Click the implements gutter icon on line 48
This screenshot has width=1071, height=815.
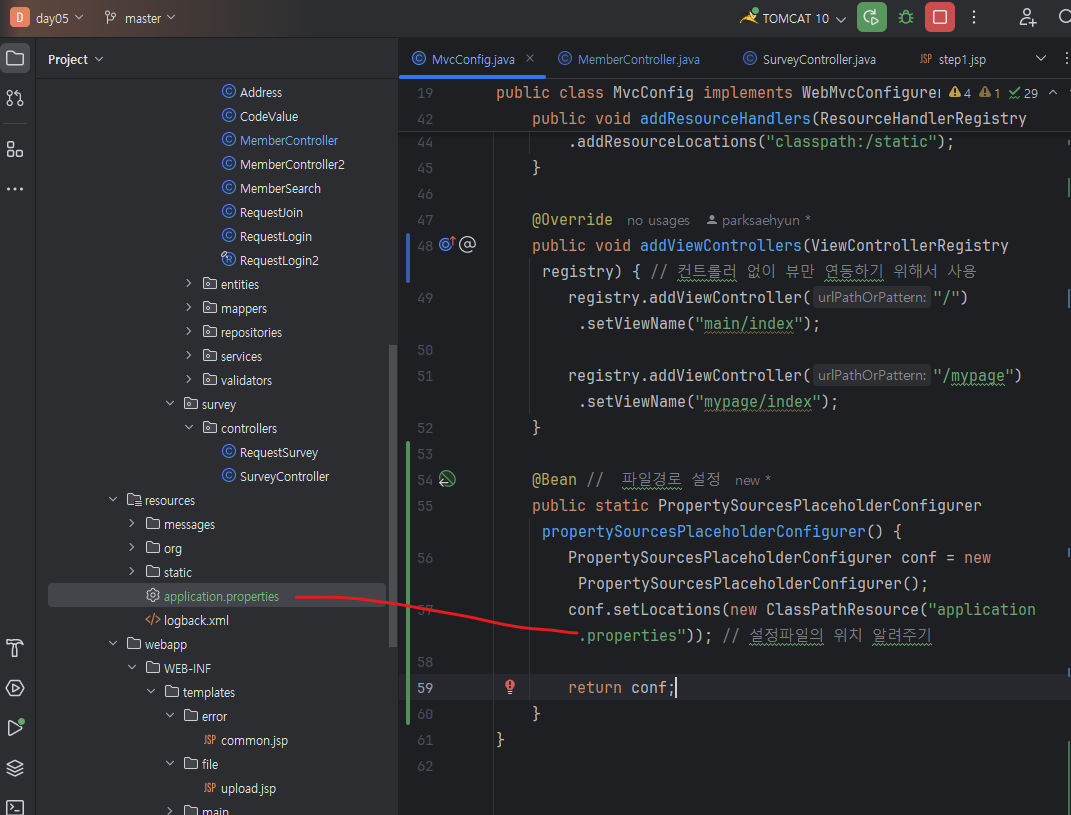tap(447, 244)
